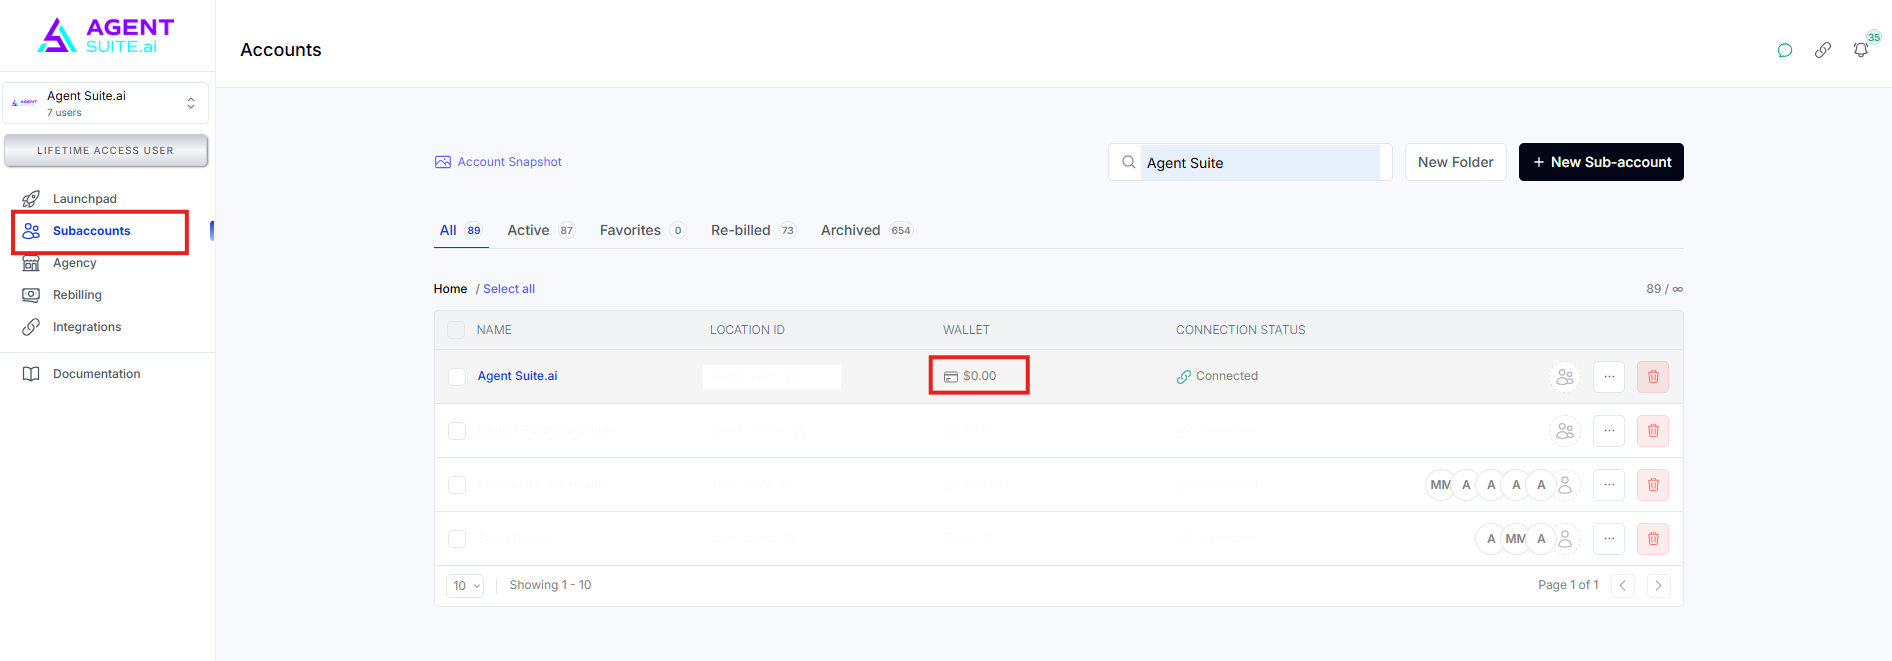Click the Home breadcrumb
Image resolution: width=1892 pixels, height=661 pixels.
point(450,289)
